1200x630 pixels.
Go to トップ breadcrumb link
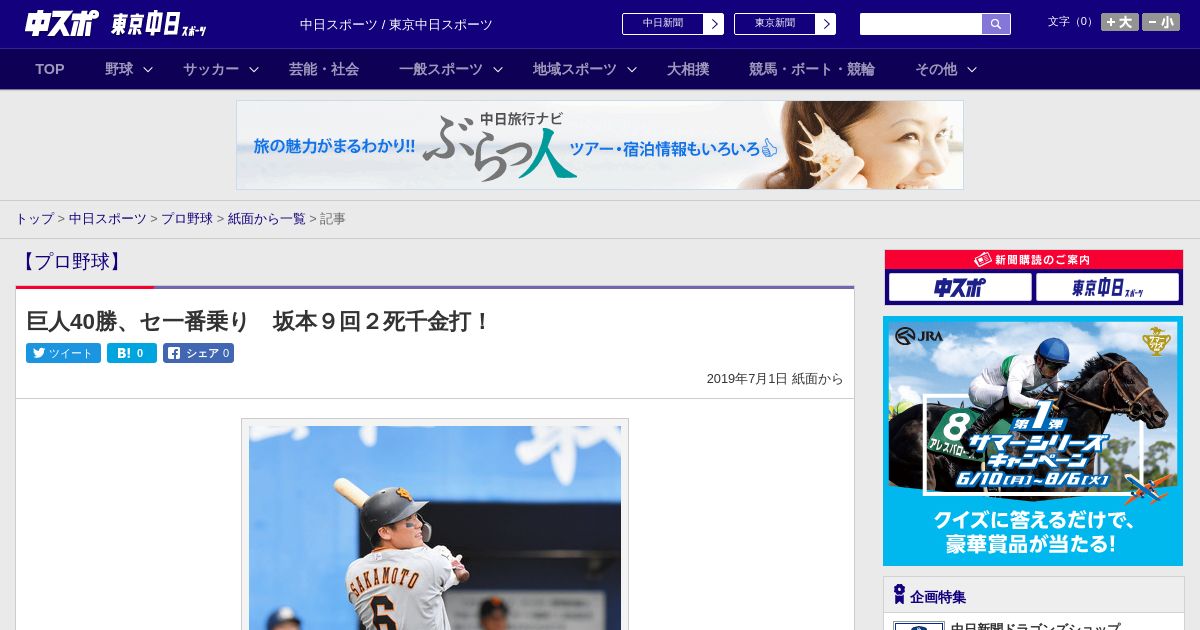pos(34,219)
